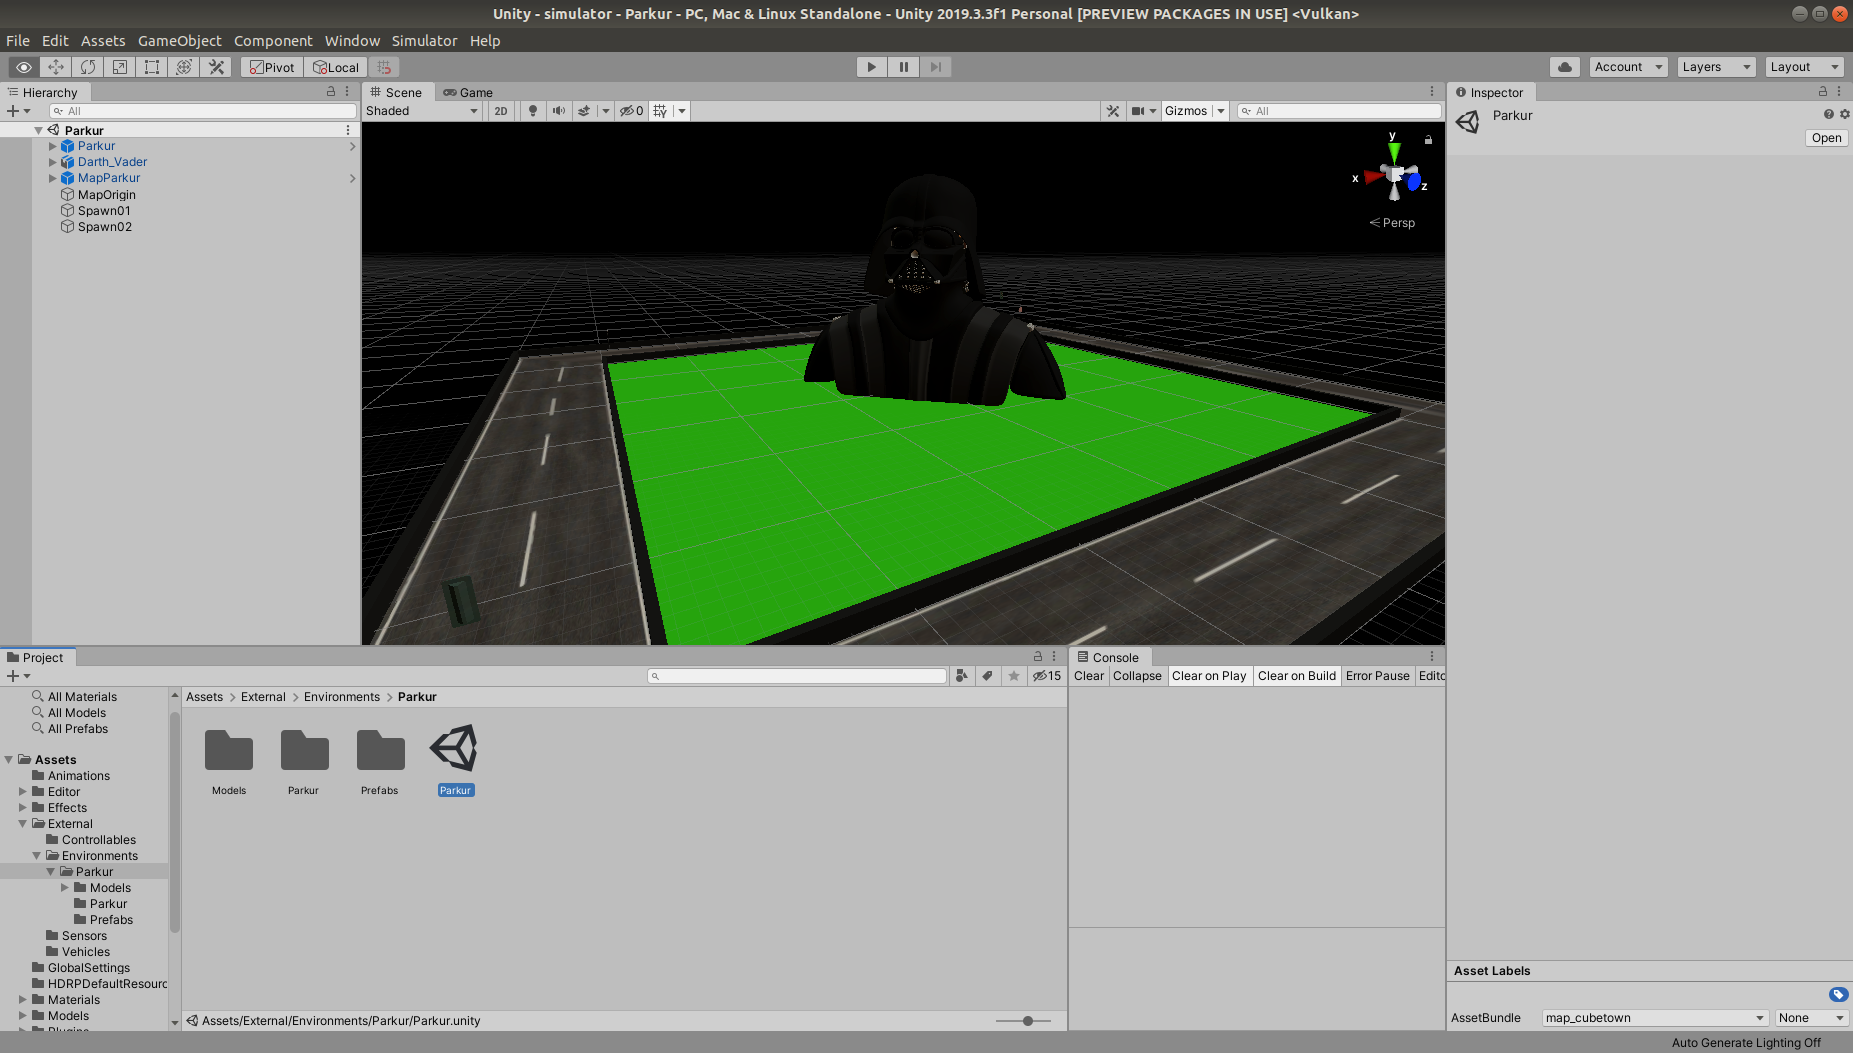The height and width of the screenshot is (1053, 1853).
Task: Open the scene effects dropdown arrow
Action: tap(606, 111)
